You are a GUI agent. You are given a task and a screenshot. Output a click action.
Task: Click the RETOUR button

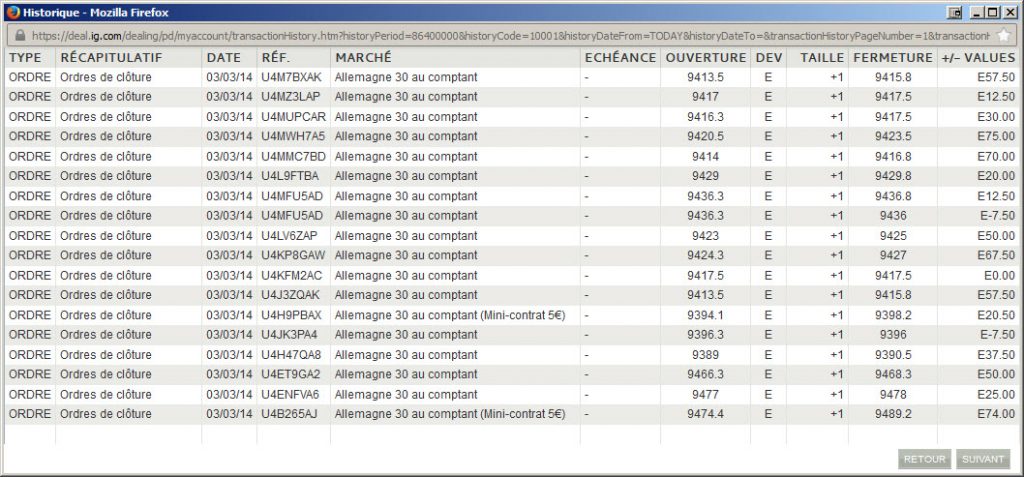point(924,459)
